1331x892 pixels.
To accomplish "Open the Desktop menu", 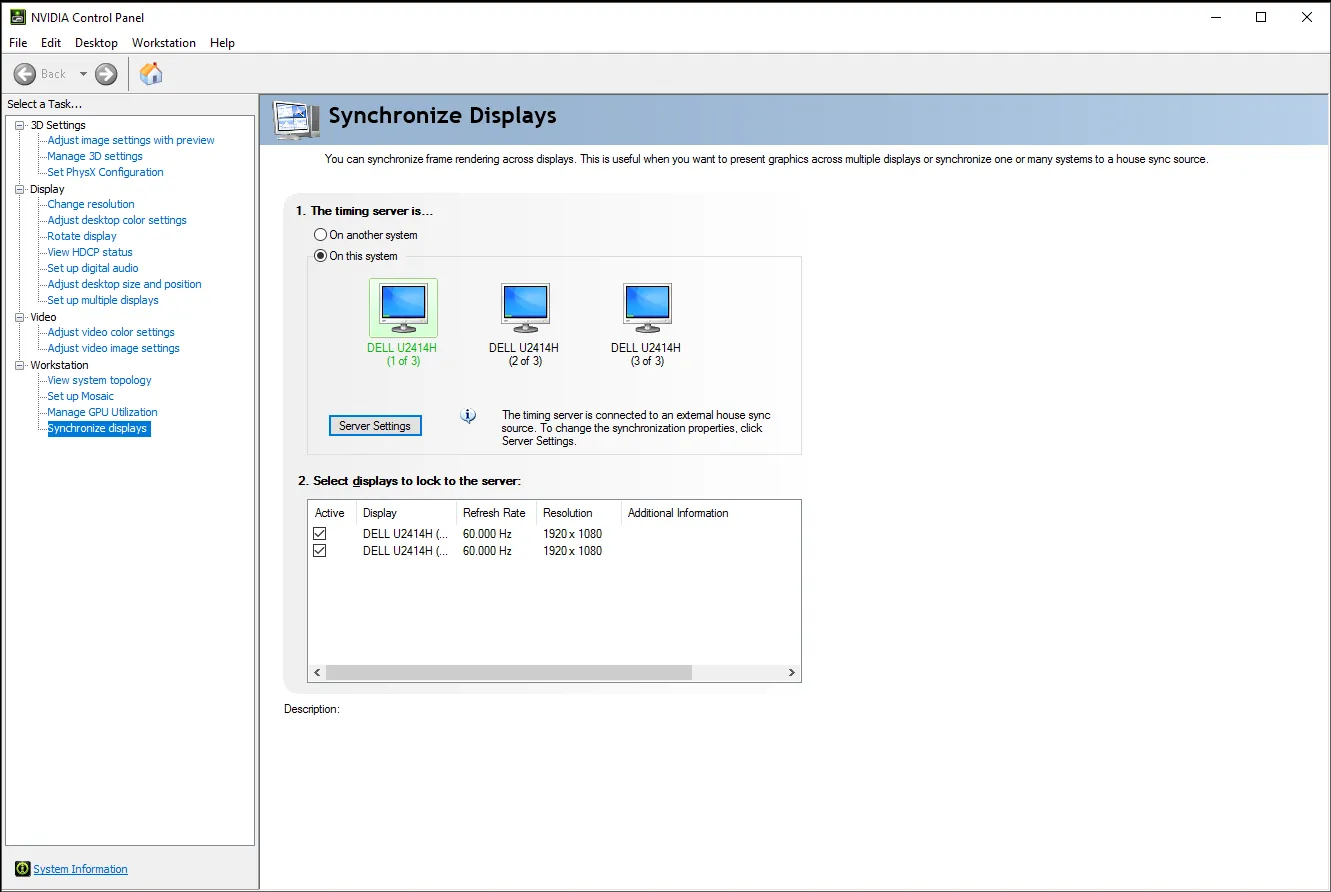I will click(96, 43).
